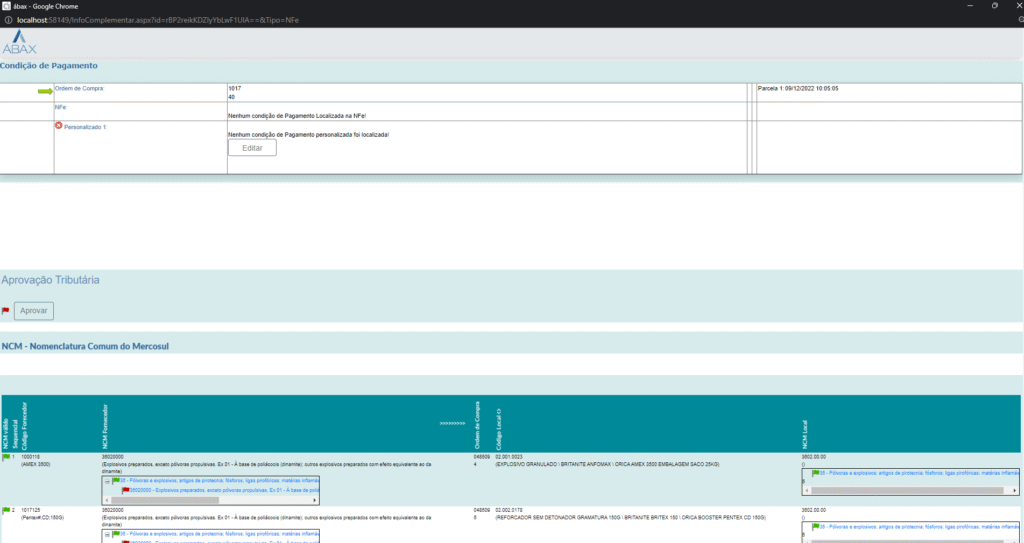Click the green NCM válido flag in row 2
1024x543 pixels.
pos(6,510)
